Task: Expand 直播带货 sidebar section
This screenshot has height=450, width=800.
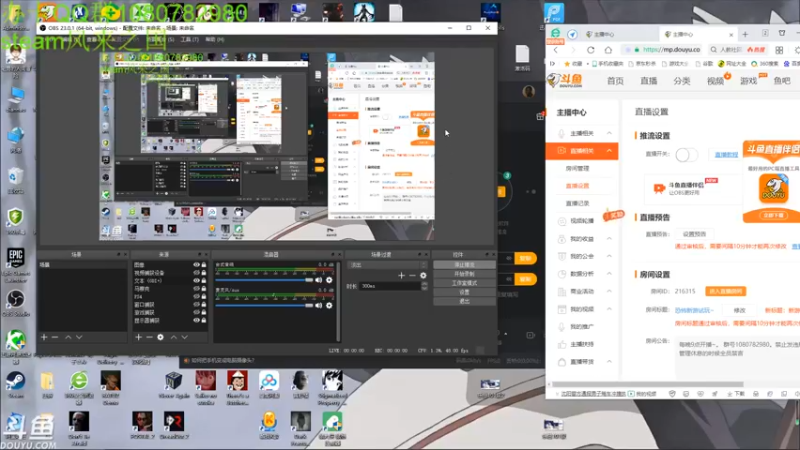Action: pyautogui.click(x=609, y=362)
